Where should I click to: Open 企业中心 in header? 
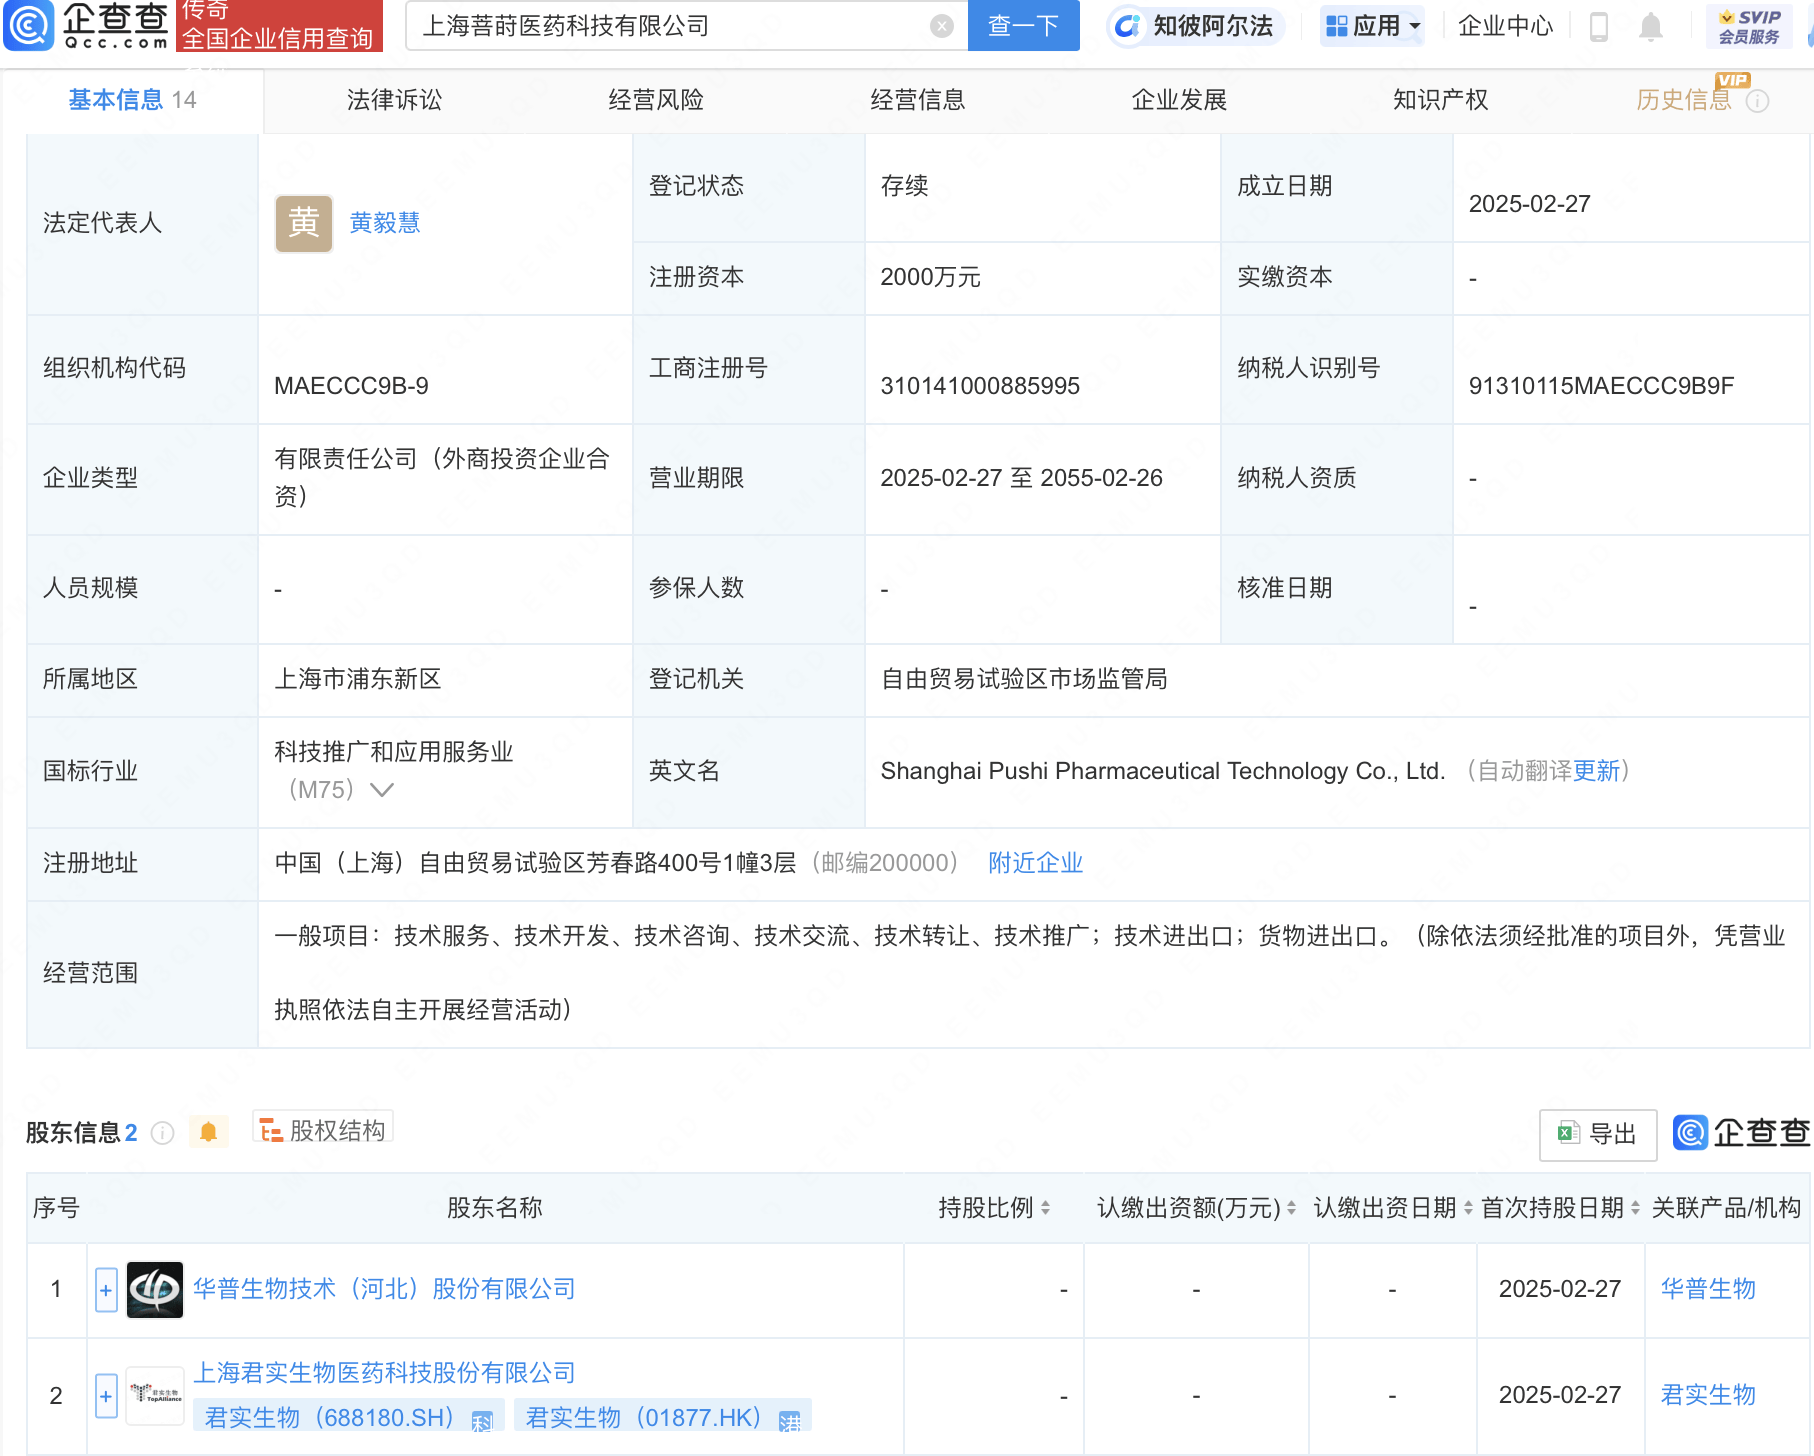pos(1506,26)
